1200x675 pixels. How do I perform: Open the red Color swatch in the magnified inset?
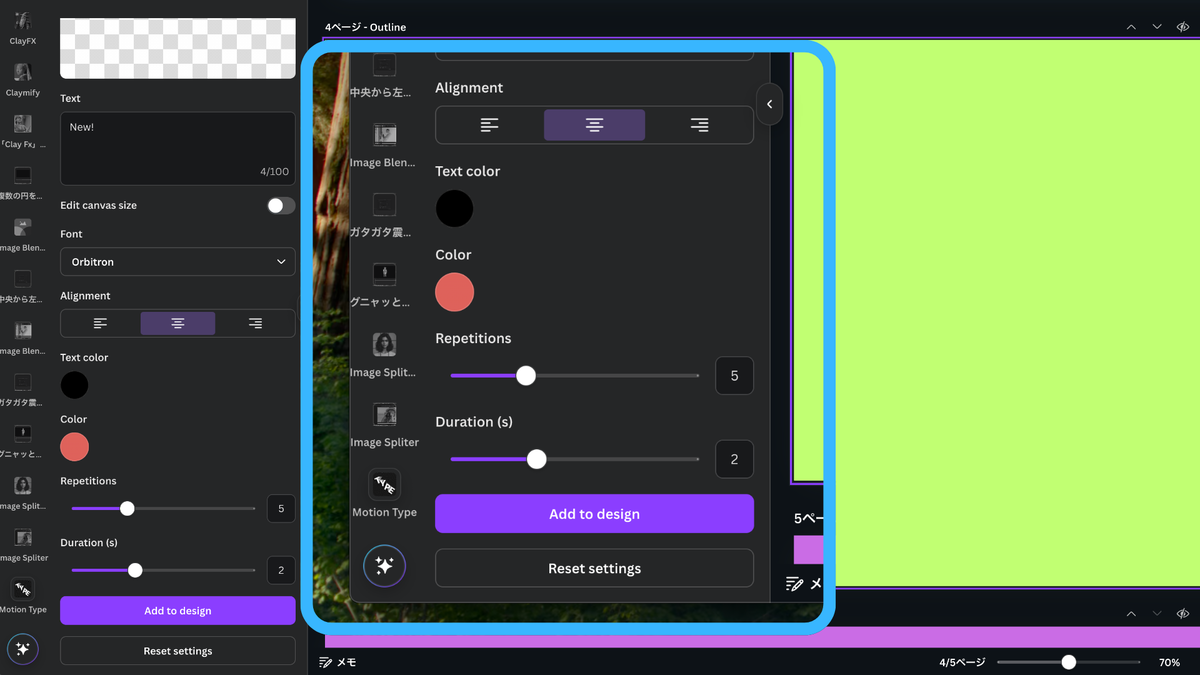point(455,292)
